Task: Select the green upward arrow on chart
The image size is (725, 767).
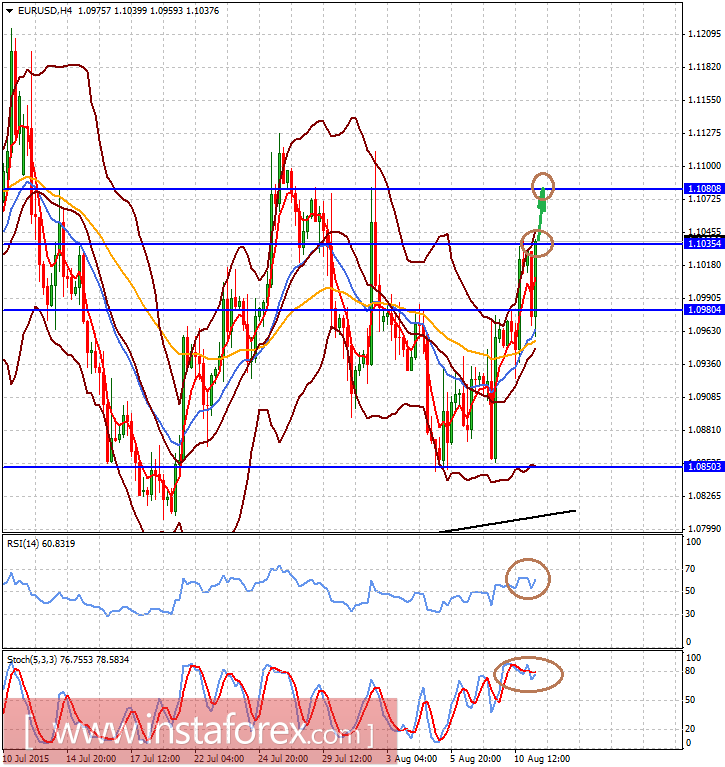Action: coord(541,208)
